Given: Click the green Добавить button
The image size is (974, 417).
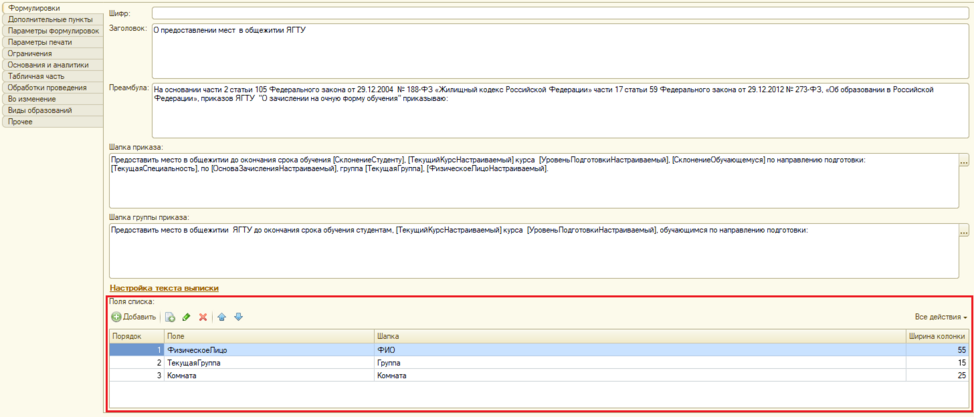Looking at the screenshot, I should (134, 317).
